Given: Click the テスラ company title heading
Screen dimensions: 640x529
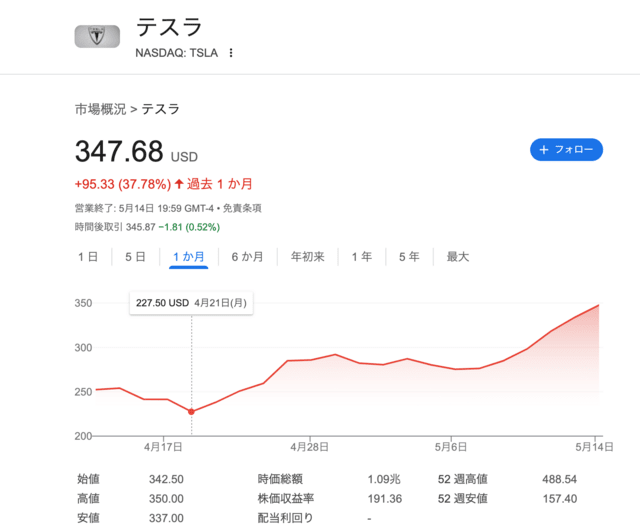Looking at the screenshot, I should coord(169,27).
